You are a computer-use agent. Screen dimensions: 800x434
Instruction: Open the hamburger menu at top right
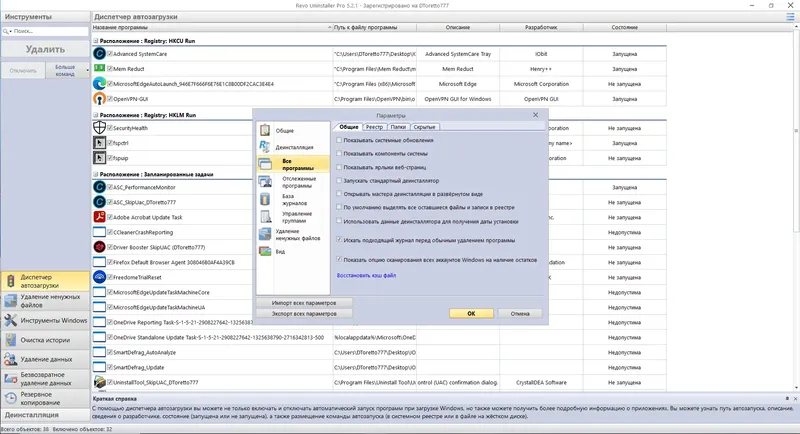pyautogui.click(x=790, y=17)
